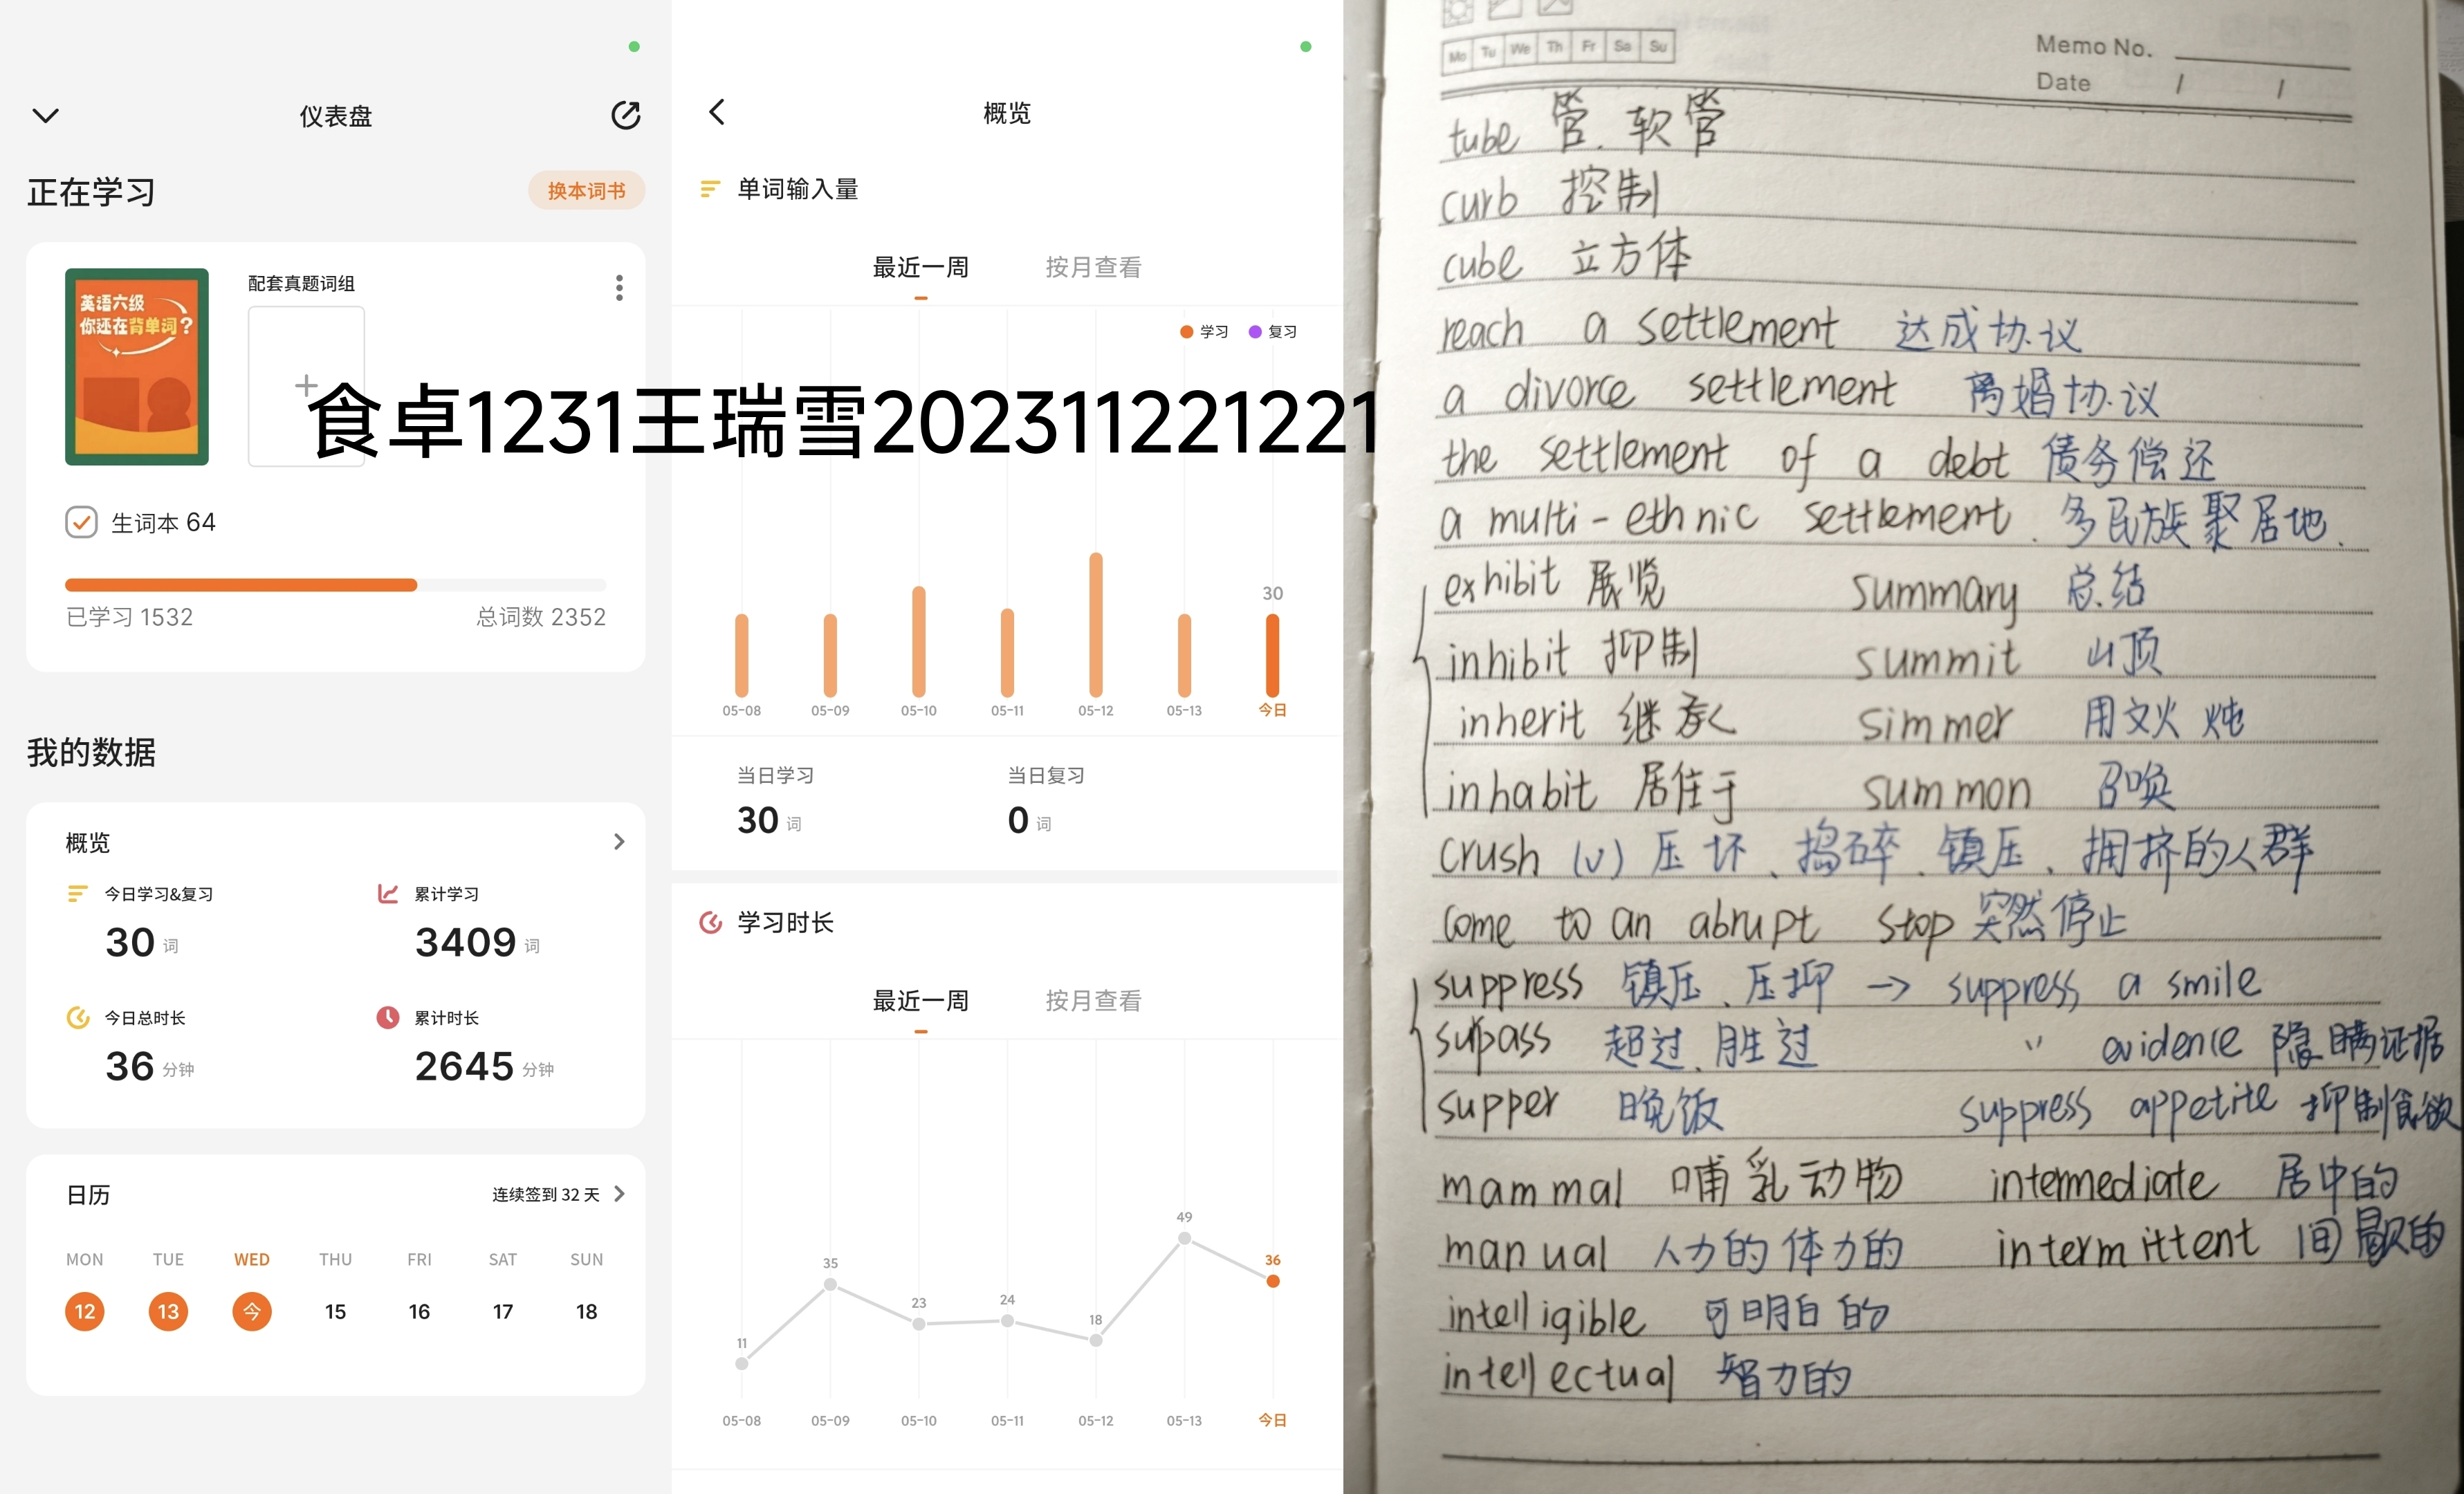Tap the purple 复习 legend dot
This screenshot has height=1494, width=2464.
point(1255,332)
